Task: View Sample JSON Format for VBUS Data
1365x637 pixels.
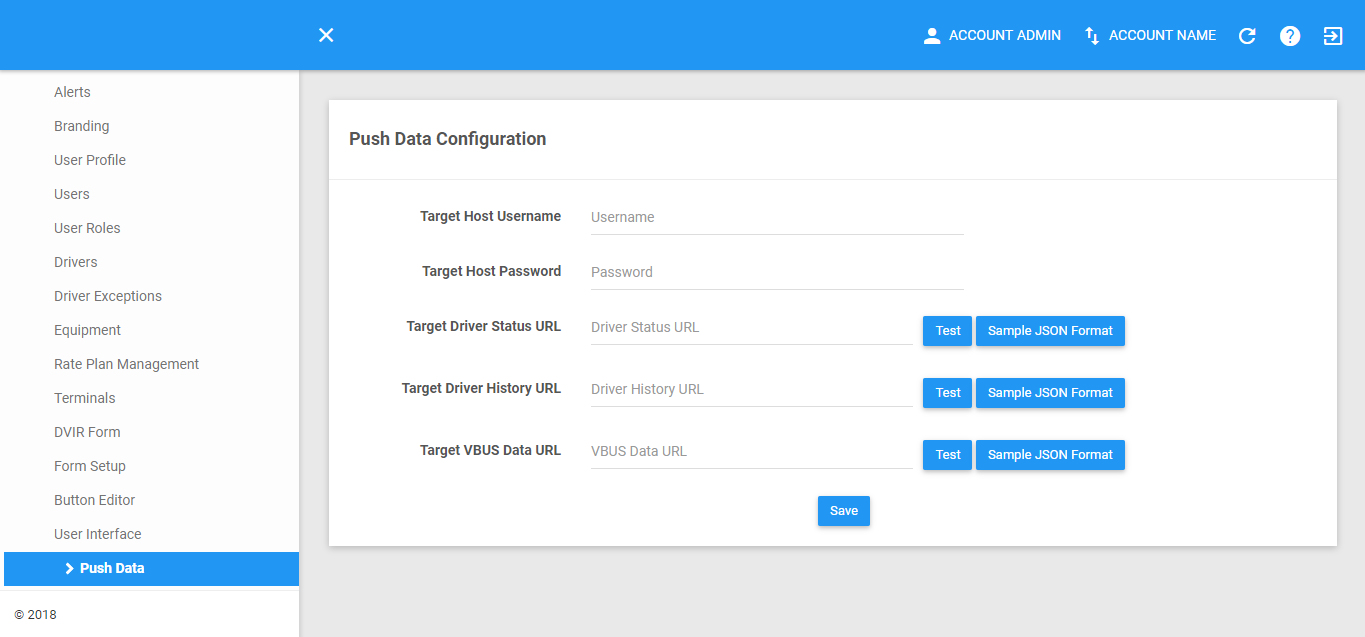Action: (1050, 455)
